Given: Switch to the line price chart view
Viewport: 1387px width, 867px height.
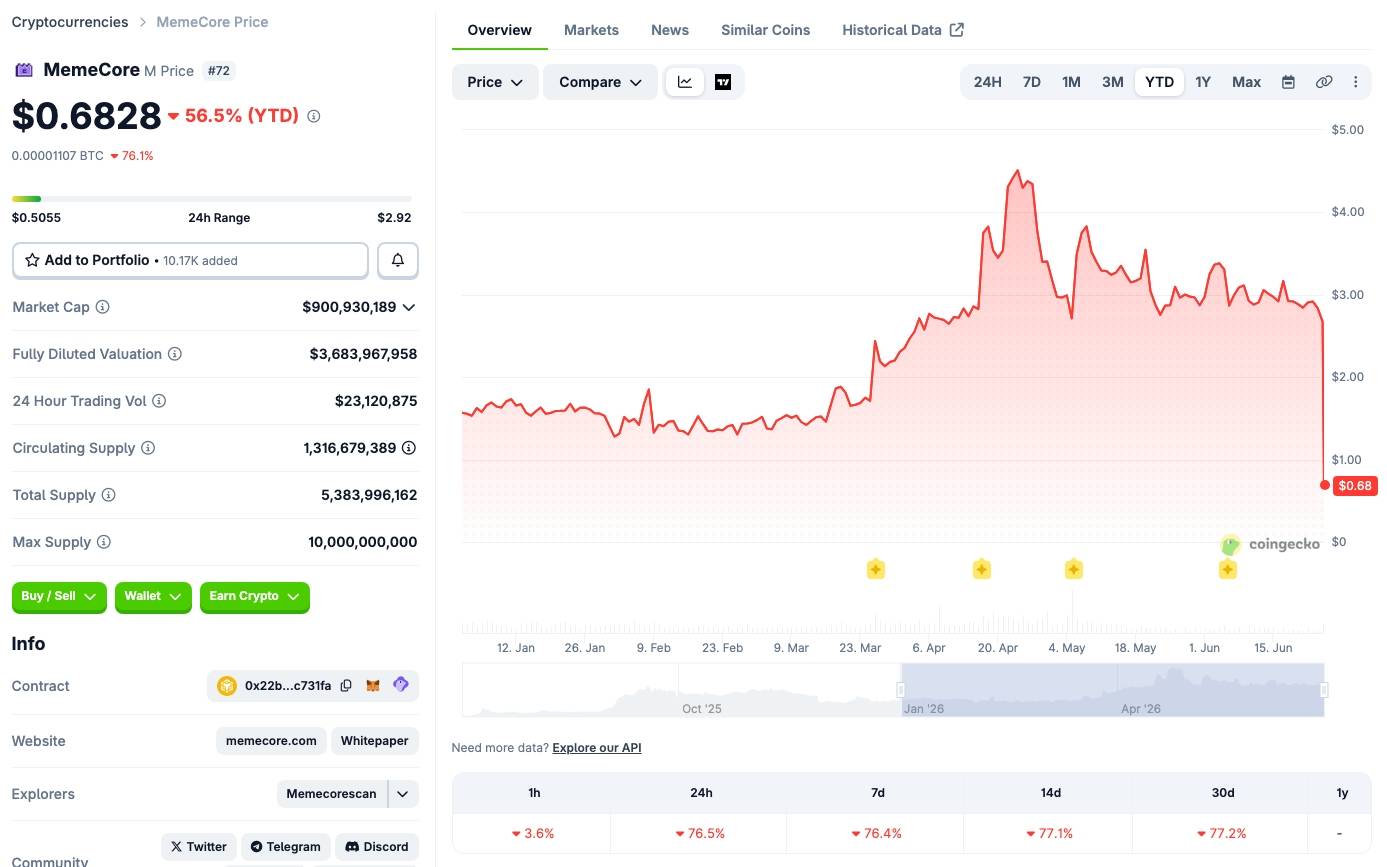Looking at the screenshot, I should point(685,82).
